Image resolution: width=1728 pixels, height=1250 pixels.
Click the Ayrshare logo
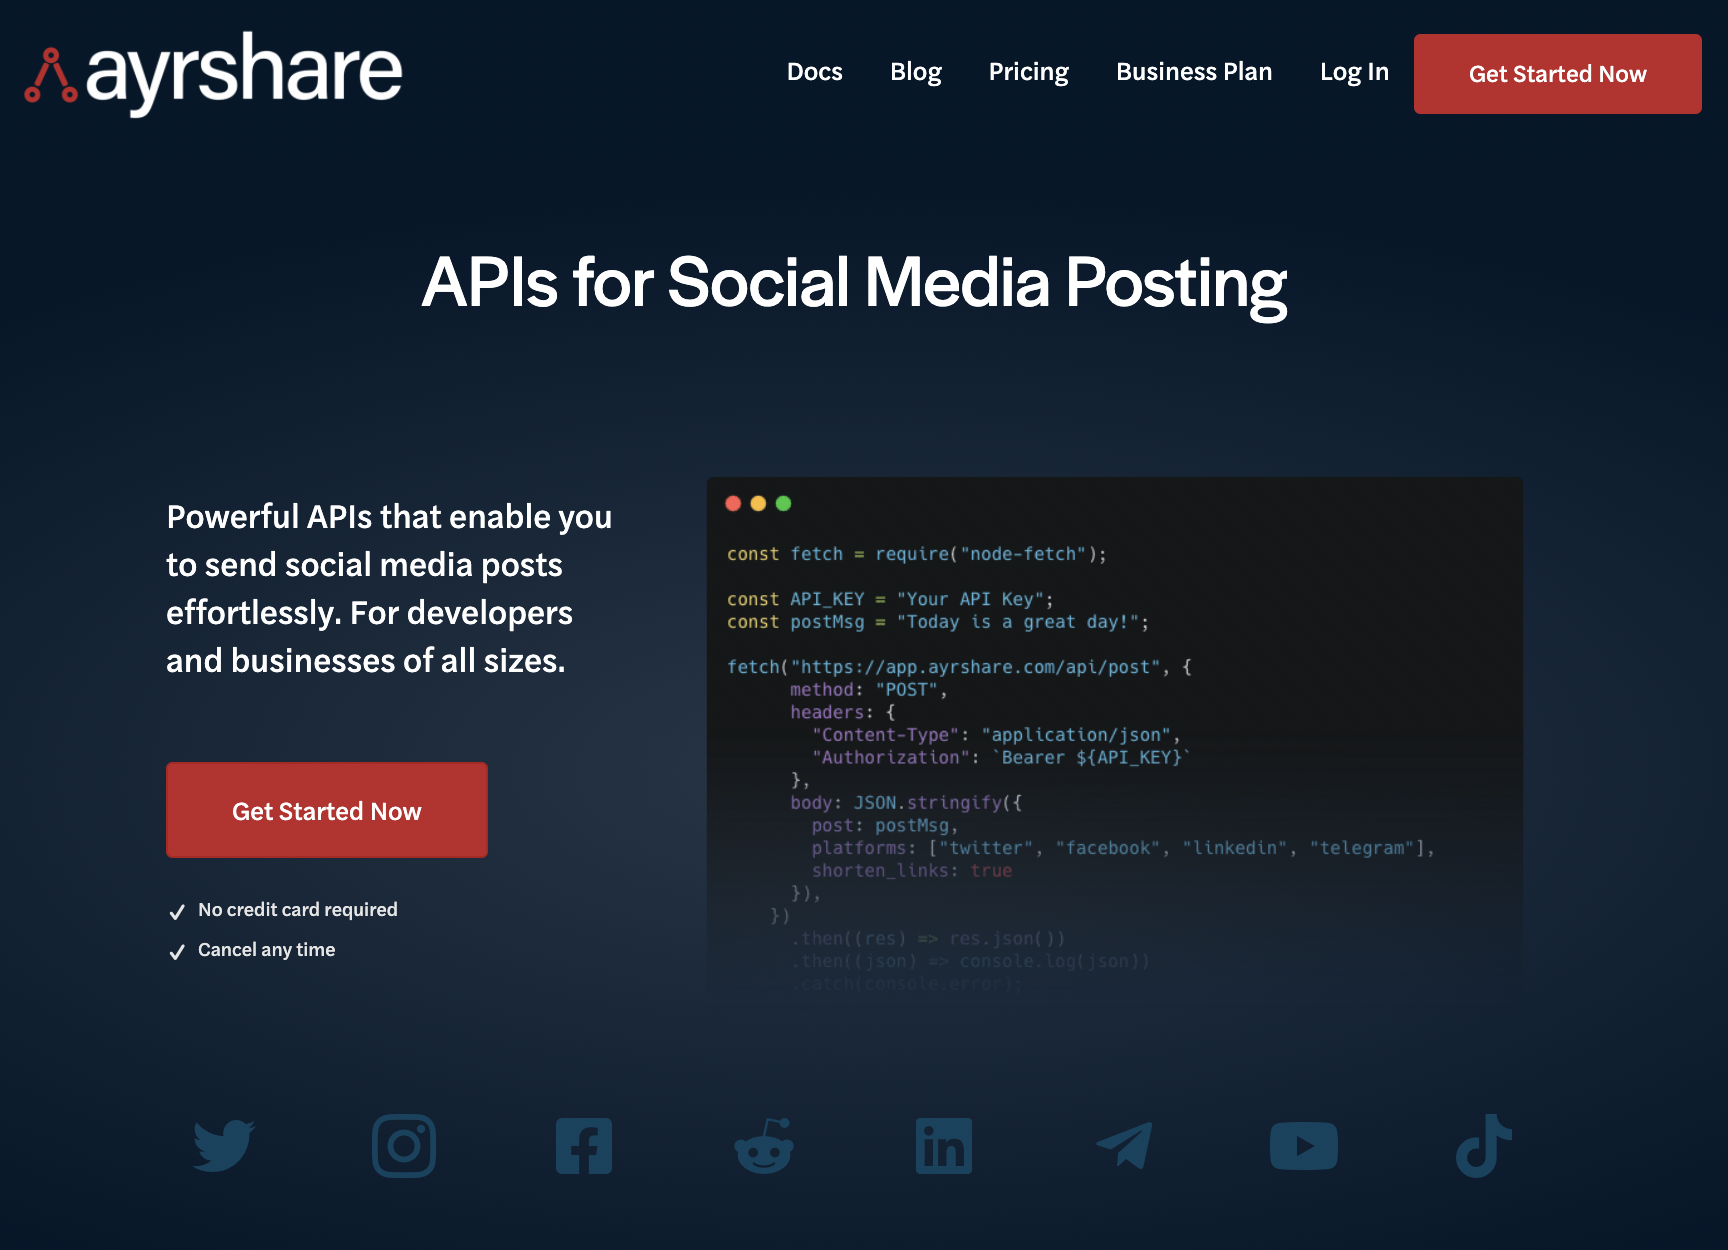coord(213,74)
